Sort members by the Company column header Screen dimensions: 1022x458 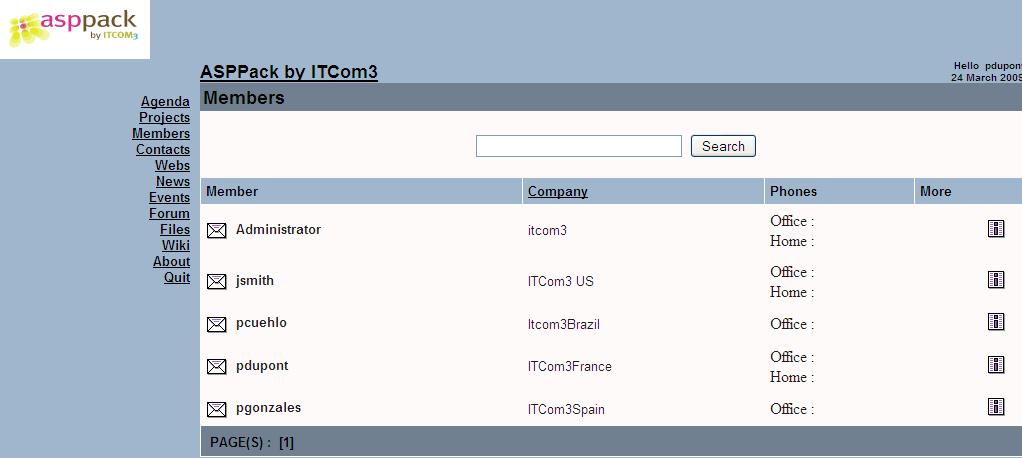tap(558, 192)
